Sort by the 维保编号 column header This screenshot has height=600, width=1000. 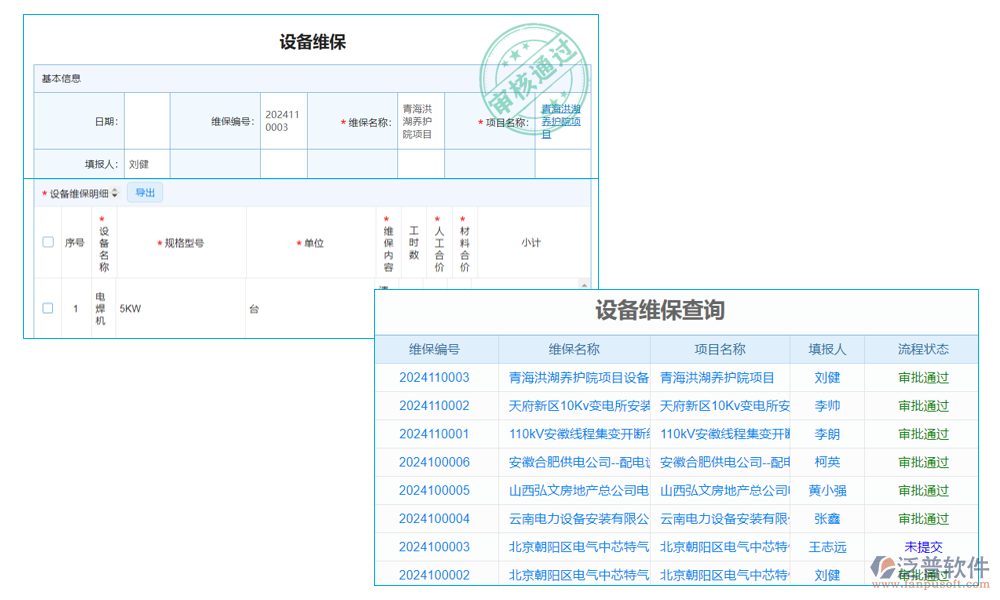point(434,348)
